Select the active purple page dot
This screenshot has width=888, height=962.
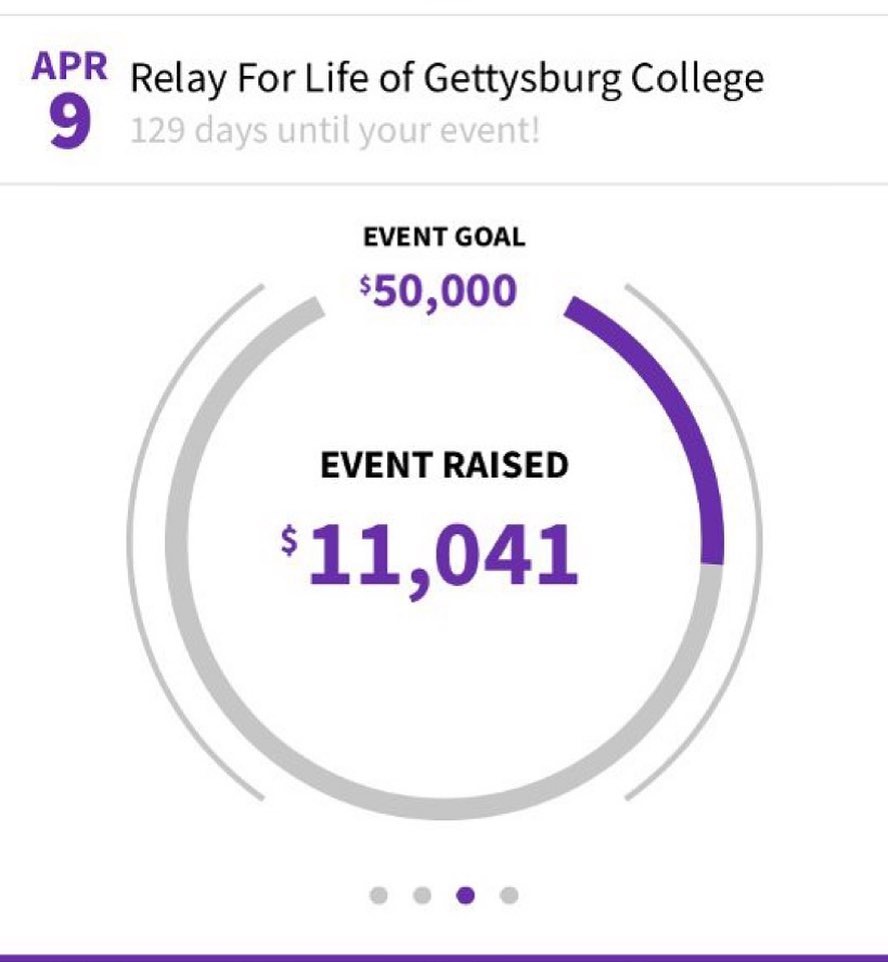click(x=466, y=895)
